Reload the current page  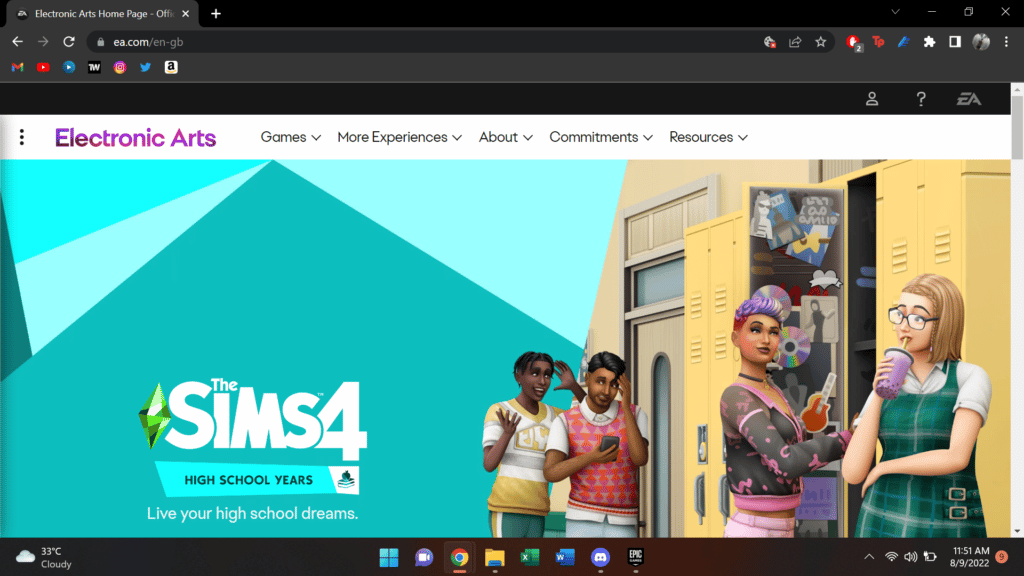tap(68, 41)
